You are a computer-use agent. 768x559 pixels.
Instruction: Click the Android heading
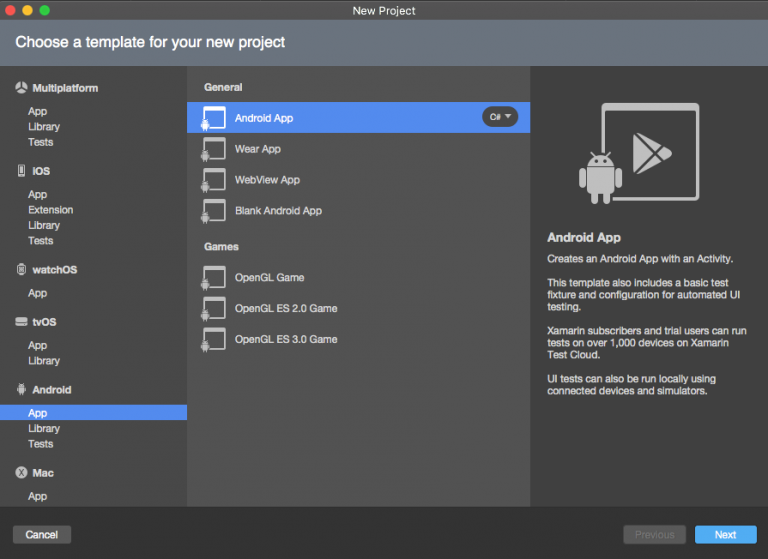[x=52, y=390]
